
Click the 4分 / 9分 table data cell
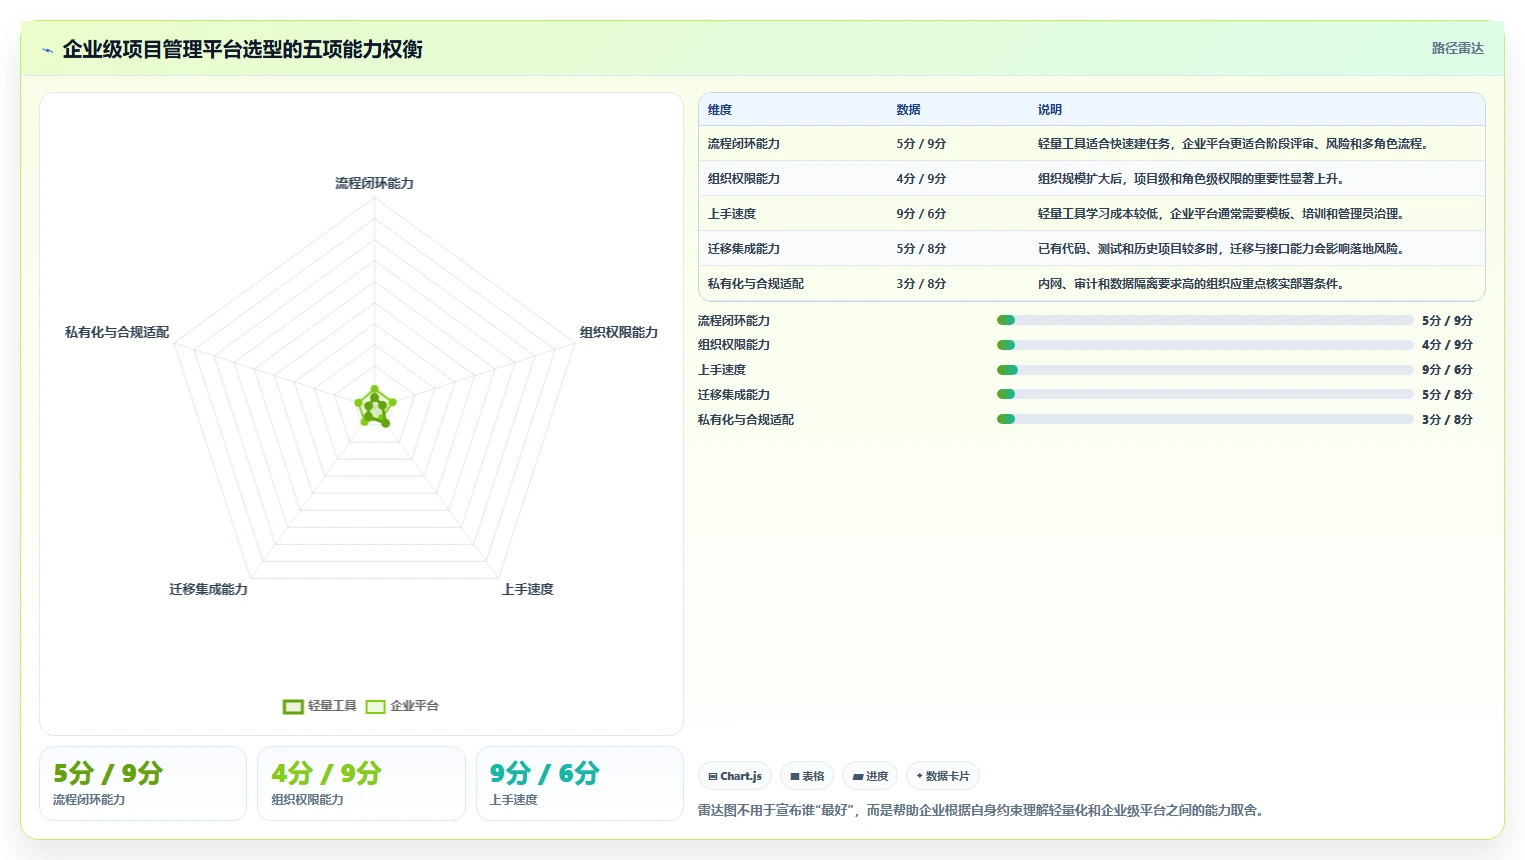click(x=921, y=179)
